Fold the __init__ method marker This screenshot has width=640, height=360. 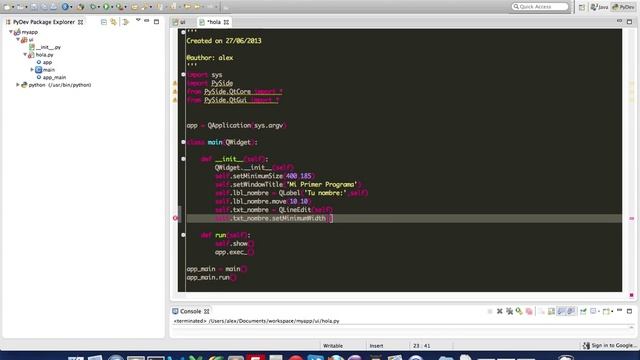point(183,159)
